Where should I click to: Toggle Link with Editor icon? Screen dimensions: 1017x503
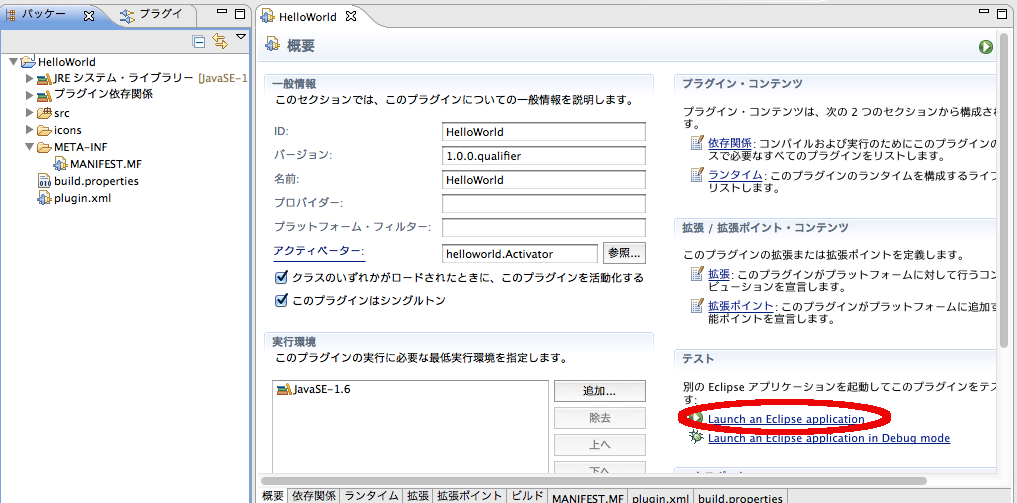(219, 41)
